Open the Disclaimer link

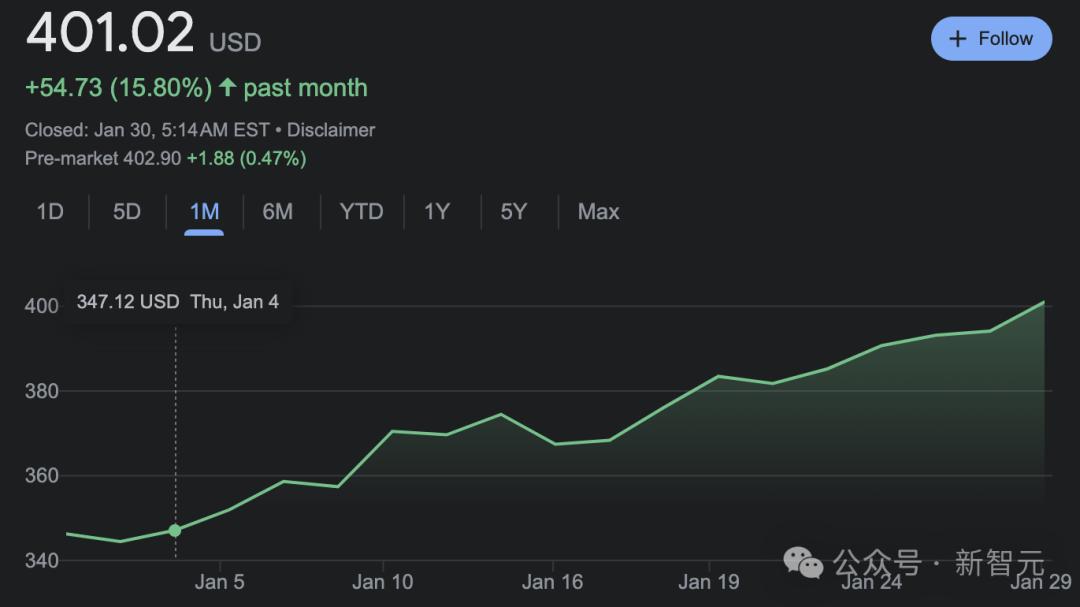pos(331,130)
